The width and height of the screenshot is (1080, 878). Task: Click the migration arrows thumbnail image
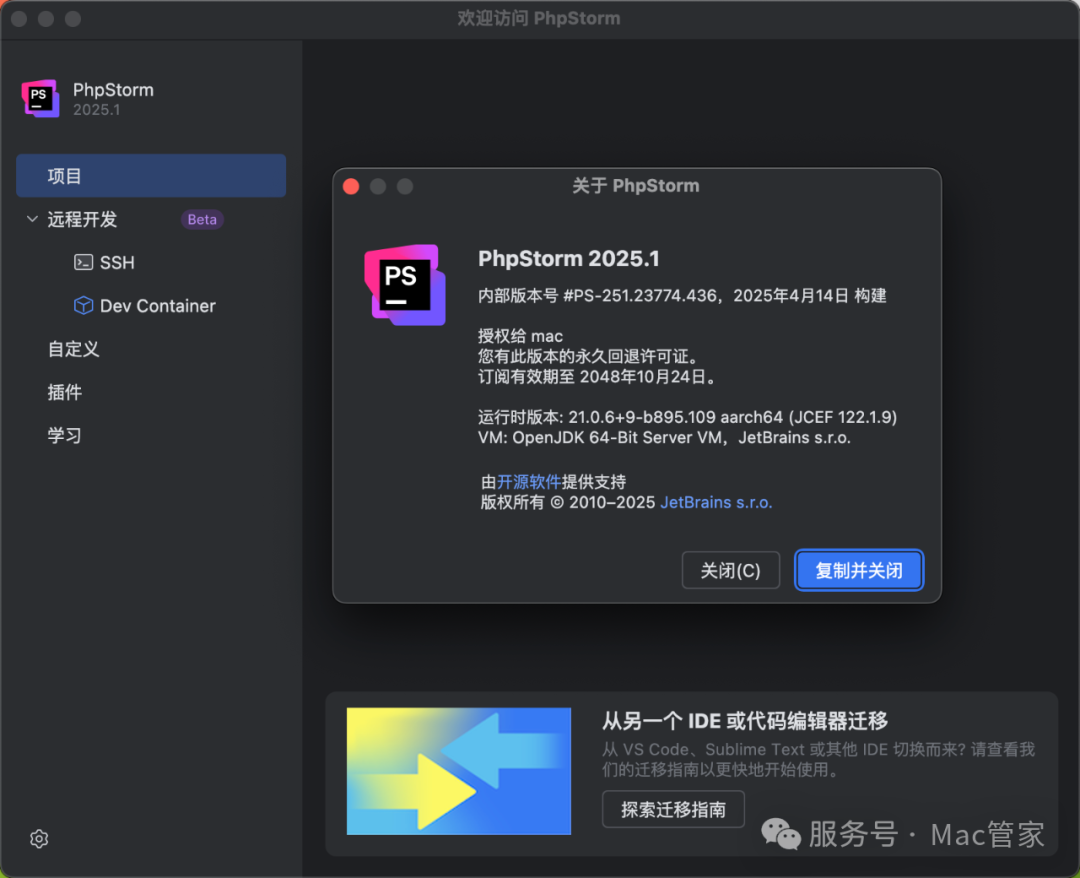click(x=458, y=771)
